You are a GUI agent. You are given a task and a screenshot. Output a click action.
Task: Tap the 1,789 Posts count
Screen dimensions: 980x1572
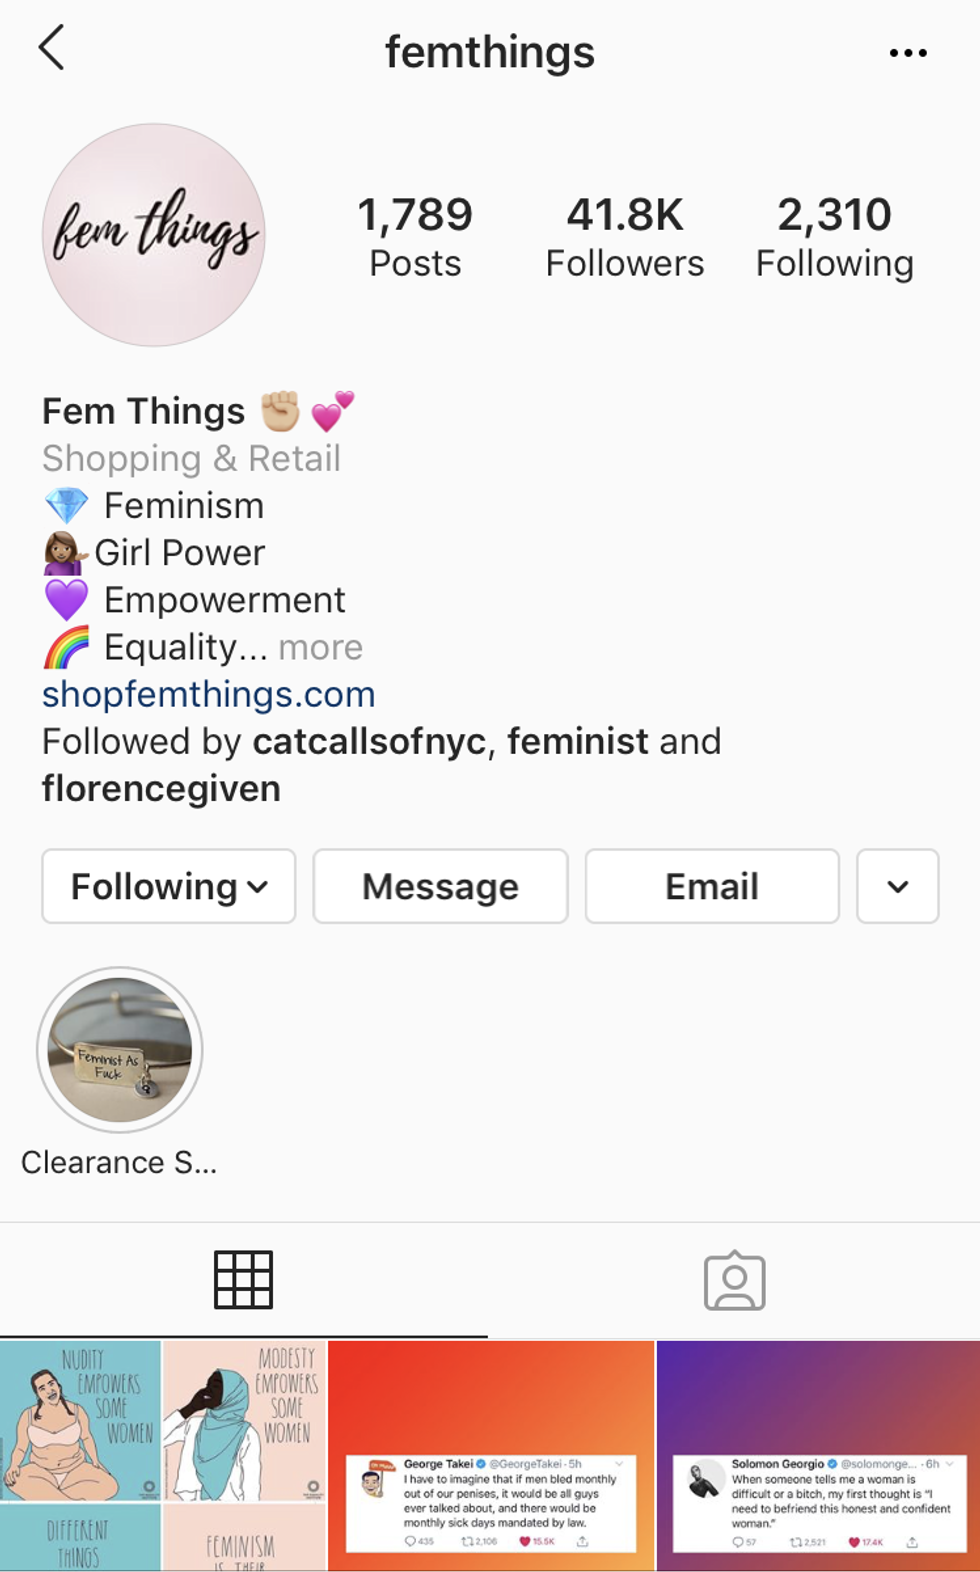point(415,237)
